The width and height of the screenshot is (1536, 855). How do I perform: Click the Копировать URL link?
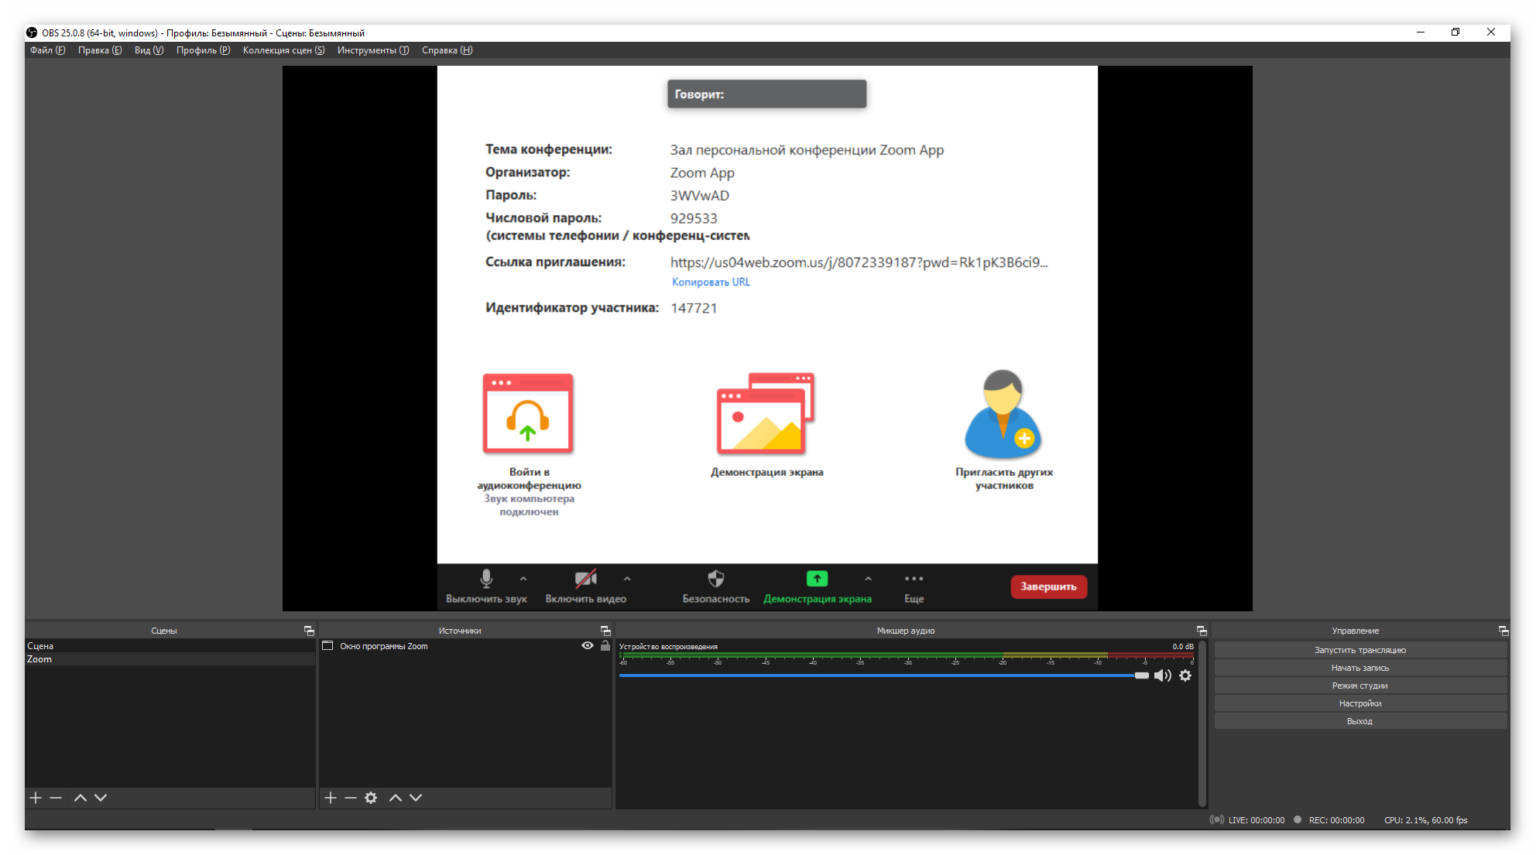(711, 282)
